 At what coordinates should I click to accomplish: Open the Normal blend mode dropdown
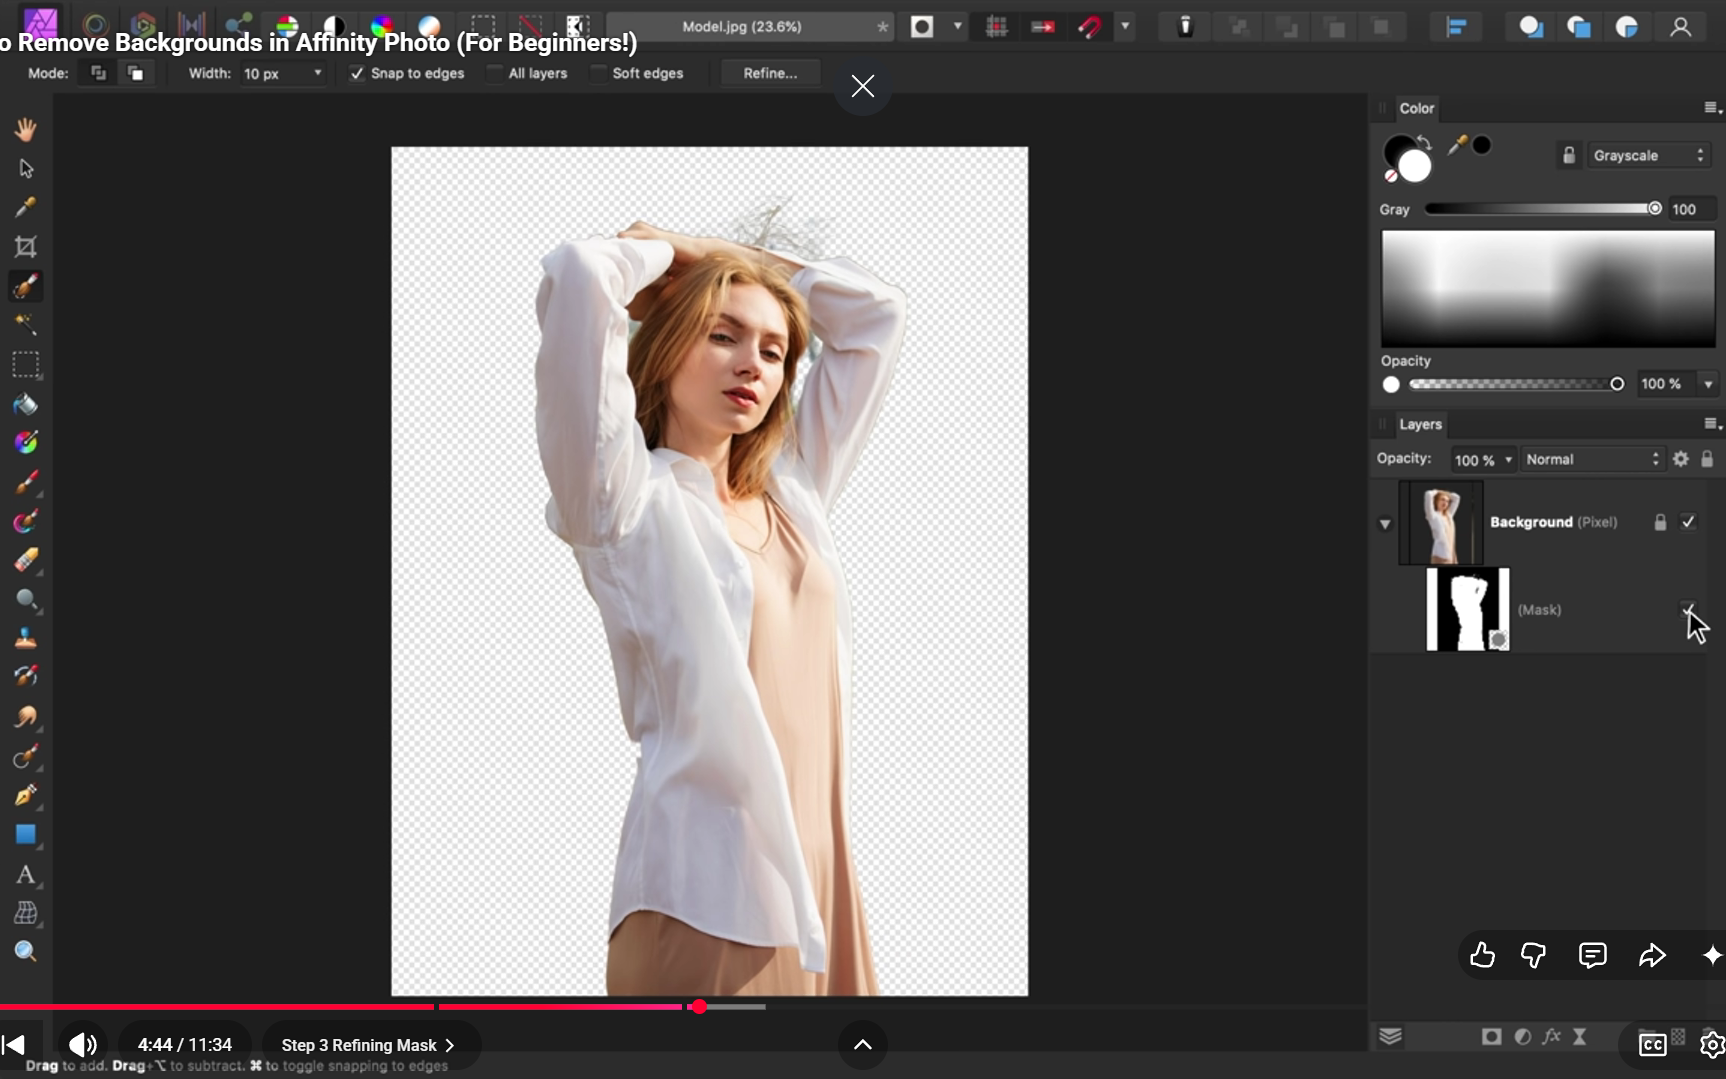[1592, 460]
